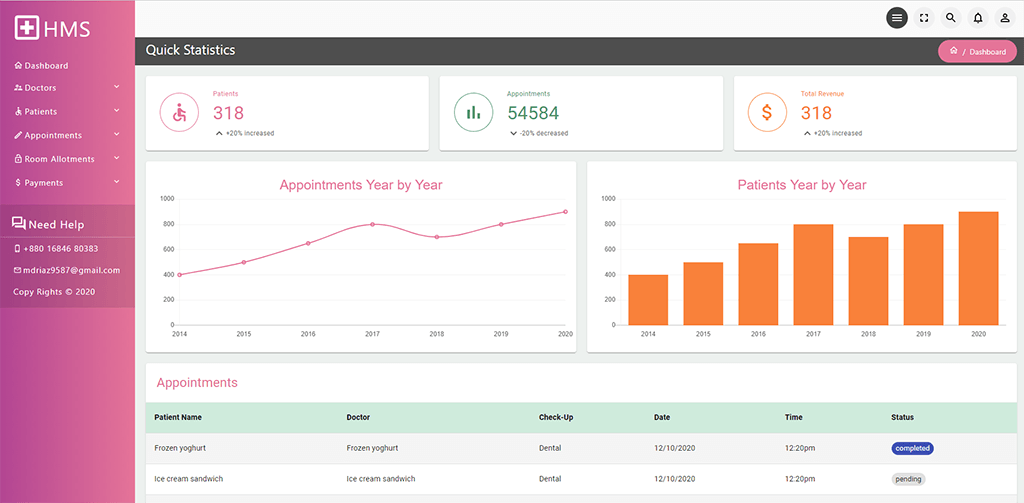Click up arrow beside Total Revenue +20% increased
The image size is (1024, 503).
[x=807, y=133]
